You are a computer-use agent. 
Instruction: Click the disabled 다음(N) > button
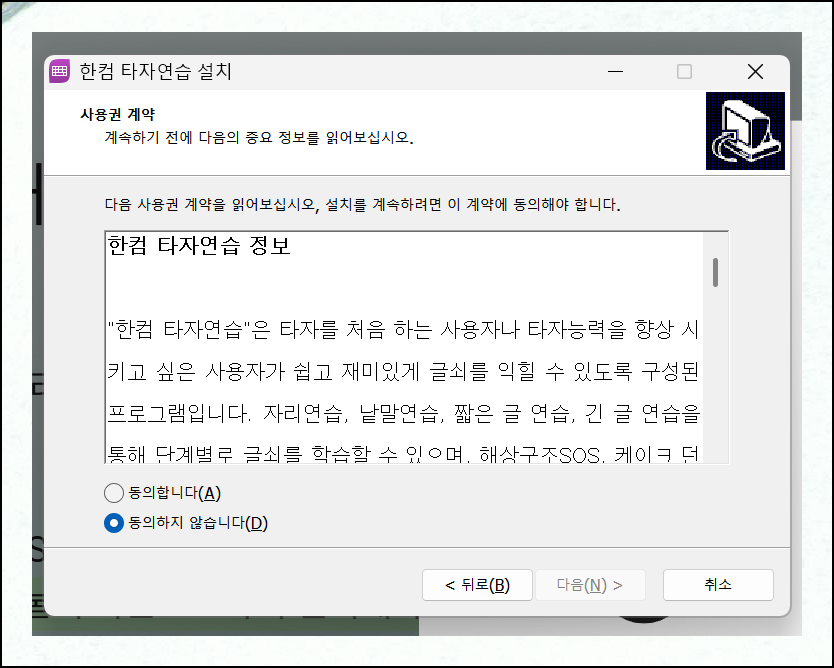click(x=590, y=585)
